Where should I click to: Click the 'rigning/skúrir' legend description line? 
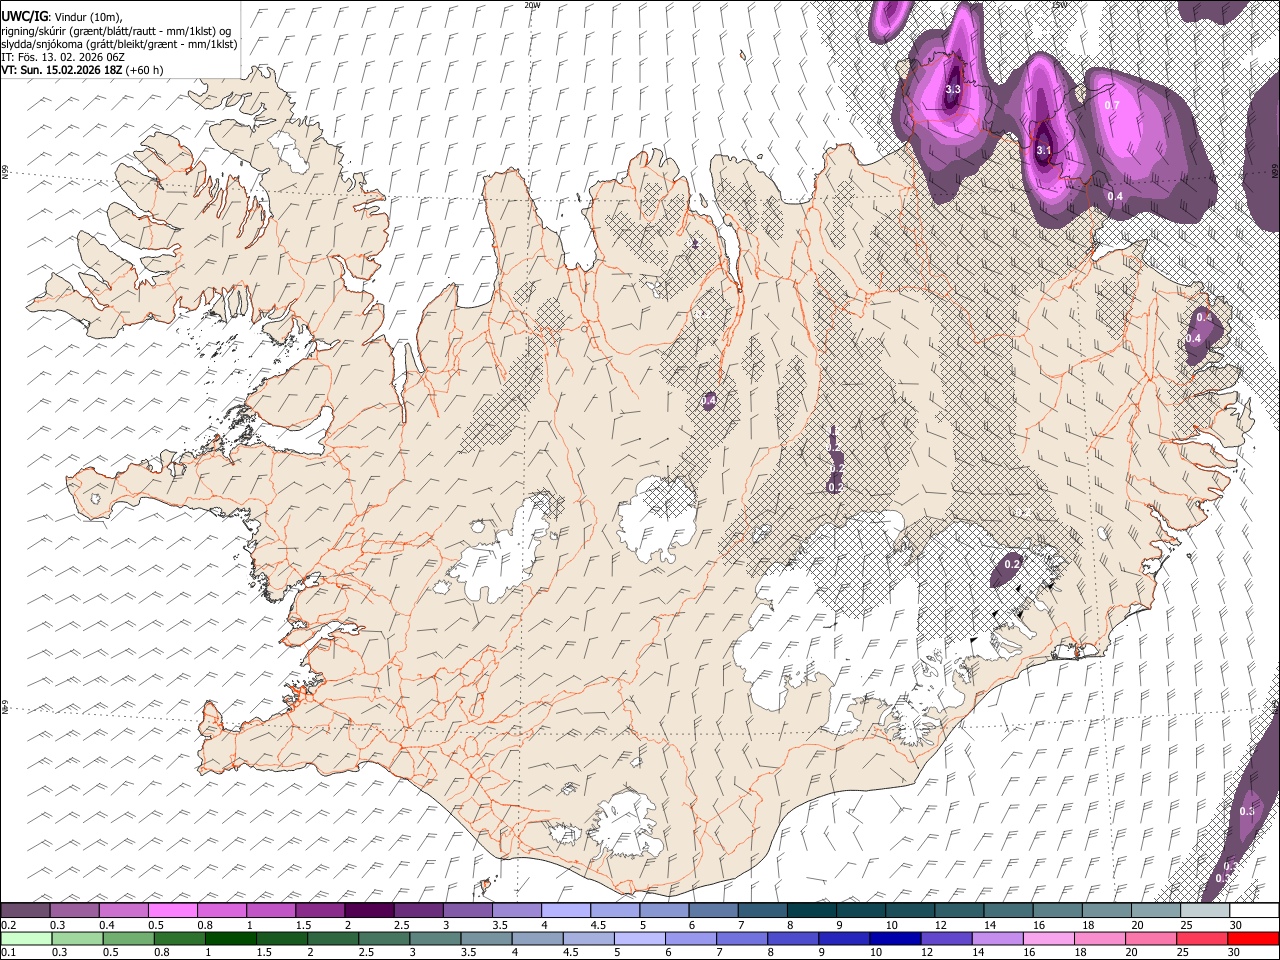[x=117, y=31]
